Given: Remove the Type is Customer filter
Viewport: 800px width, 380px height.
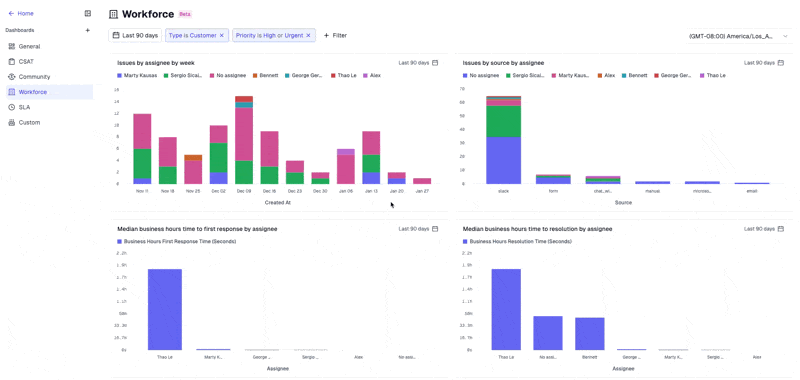Looking at the screenshot, I should click(x=221, y=36).
